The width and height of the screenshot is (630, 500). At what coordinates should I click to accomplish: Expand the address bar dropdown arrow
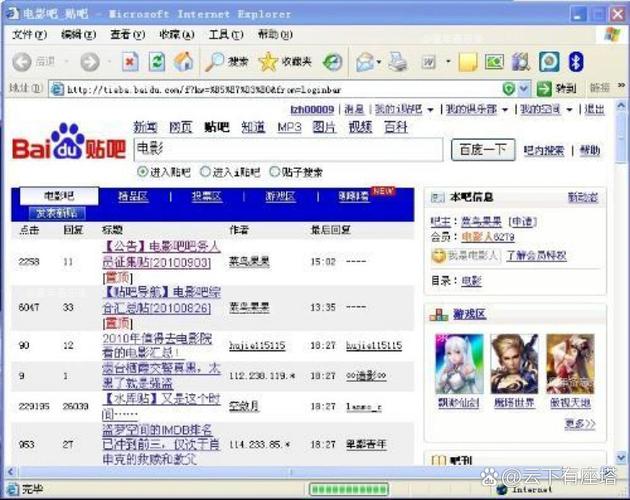coord(524,89)
